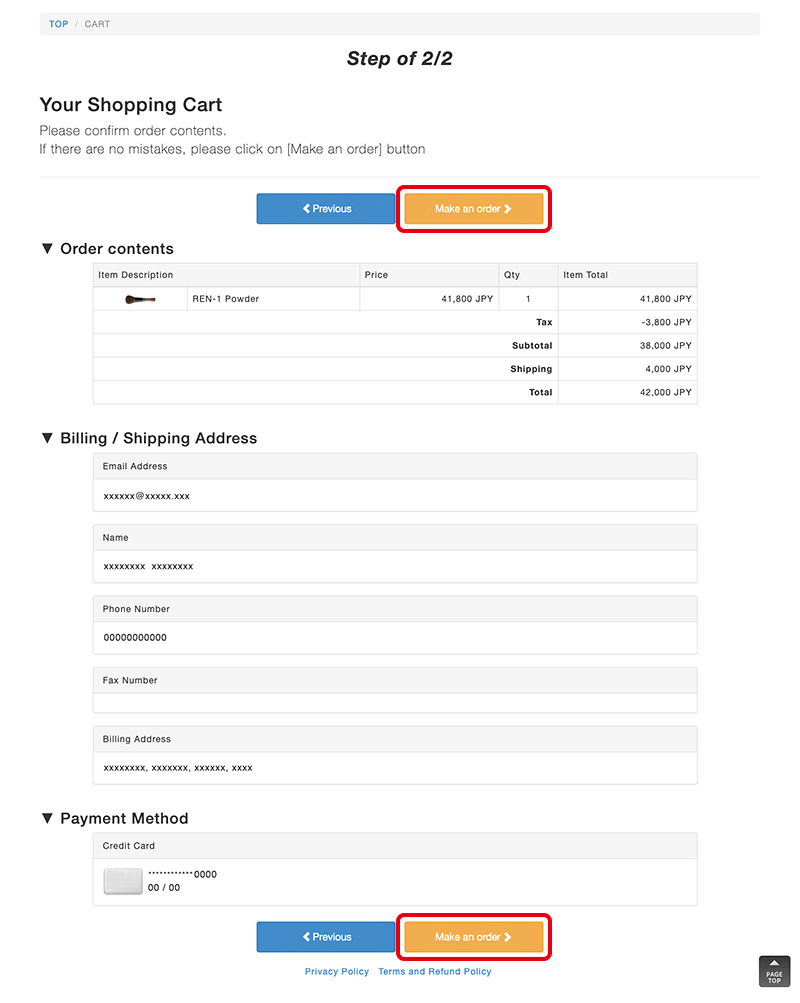Open the Terms and Refund Policy link

click(435, 972)
